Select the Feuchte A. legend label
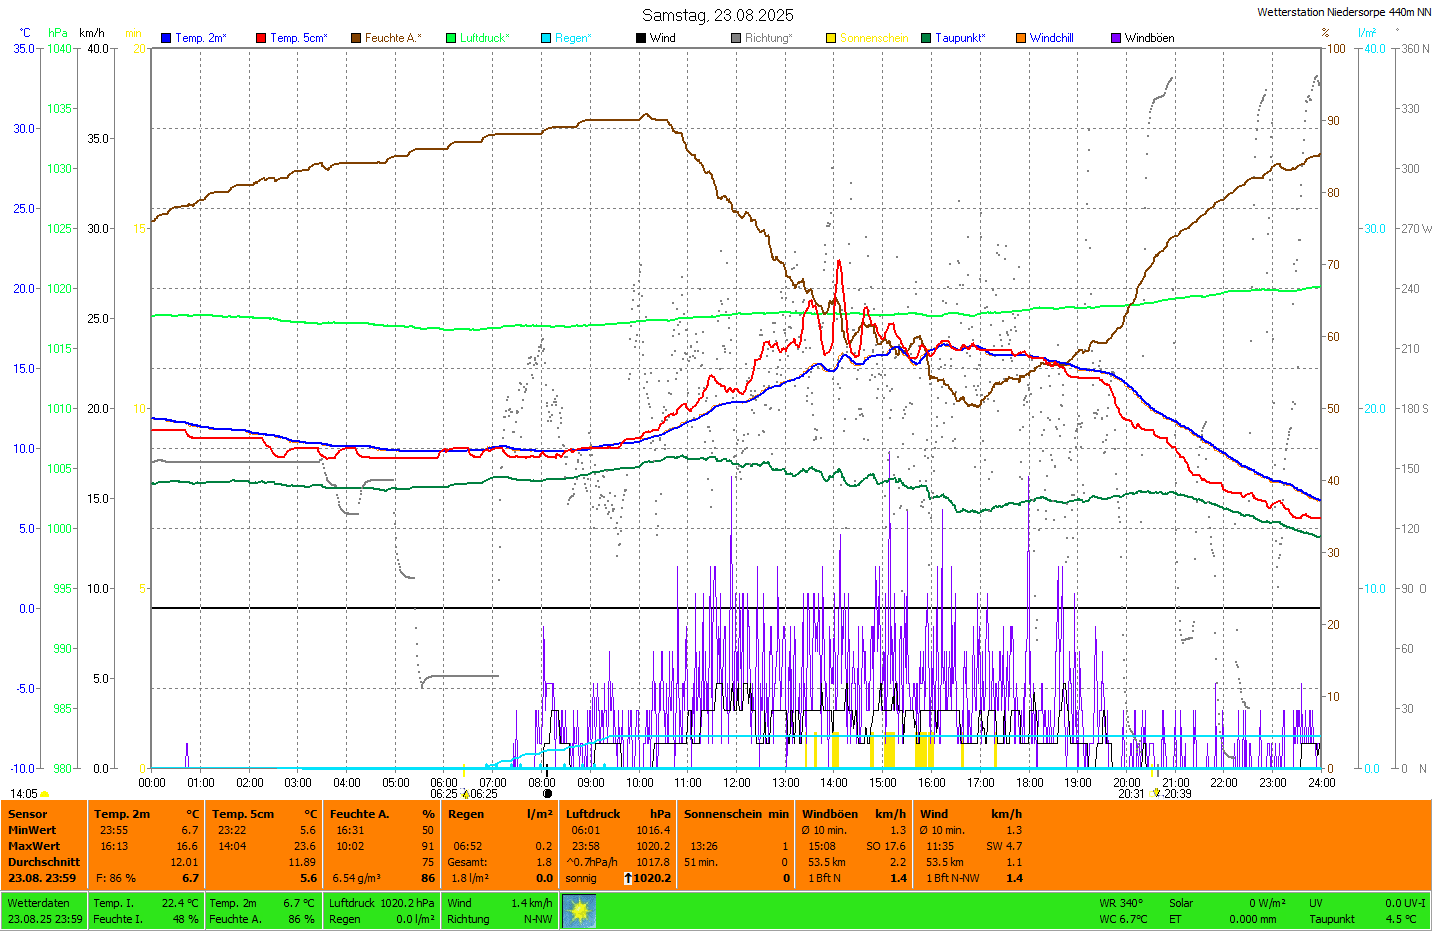Screen dimensions: 1432x931 pyautogui.click(x=392, y=38)
